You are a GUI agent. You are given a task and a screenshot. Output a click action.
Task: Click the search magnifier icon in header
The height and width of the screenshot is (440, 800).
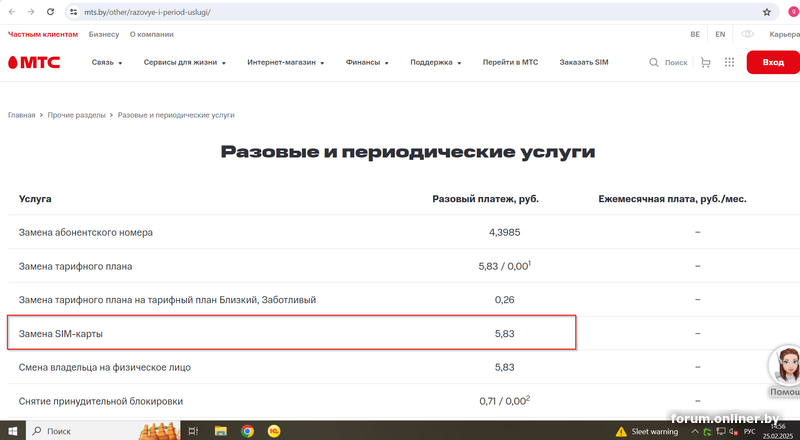click(654, 62)
